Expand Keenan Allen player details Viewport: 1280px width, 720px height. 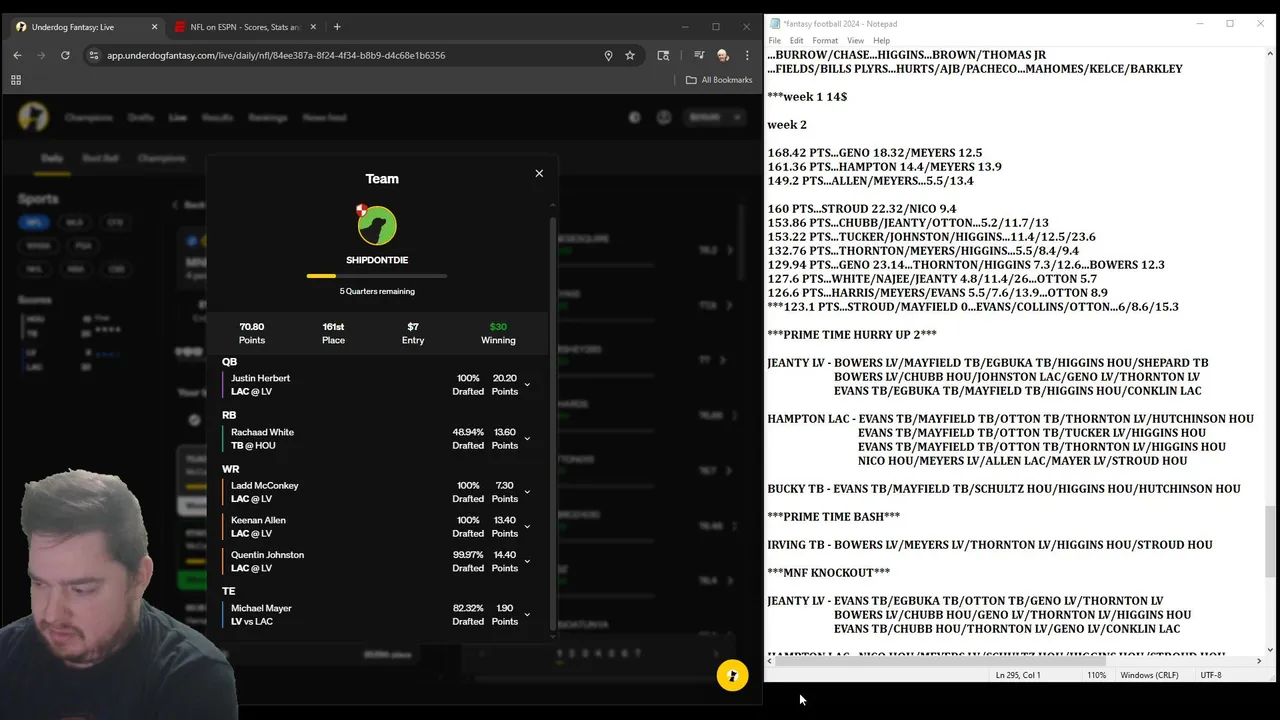click(x=527, y=527)
